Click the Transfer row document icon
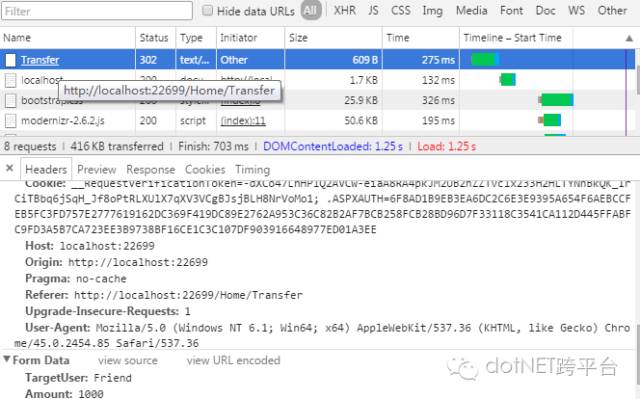 click(11, 60)
